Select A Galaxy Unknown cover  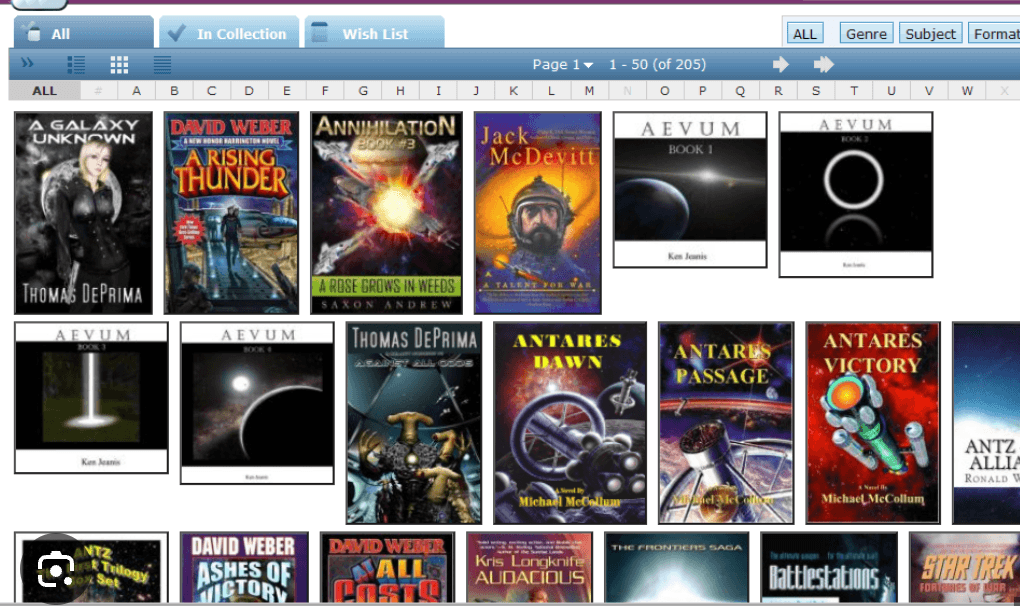83,213
